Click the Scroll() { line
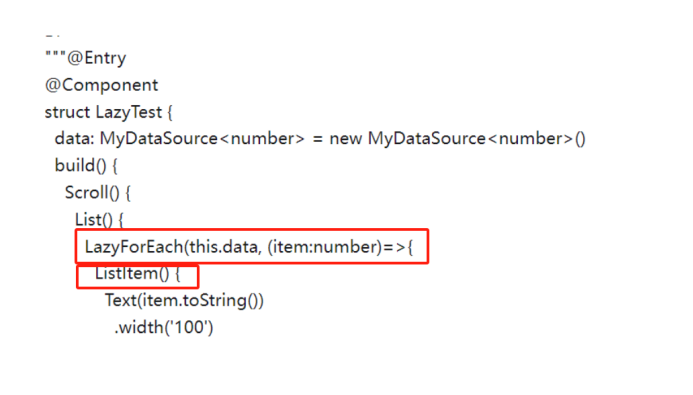This screenshot has width=693, height=395. [x=98, y=193]
